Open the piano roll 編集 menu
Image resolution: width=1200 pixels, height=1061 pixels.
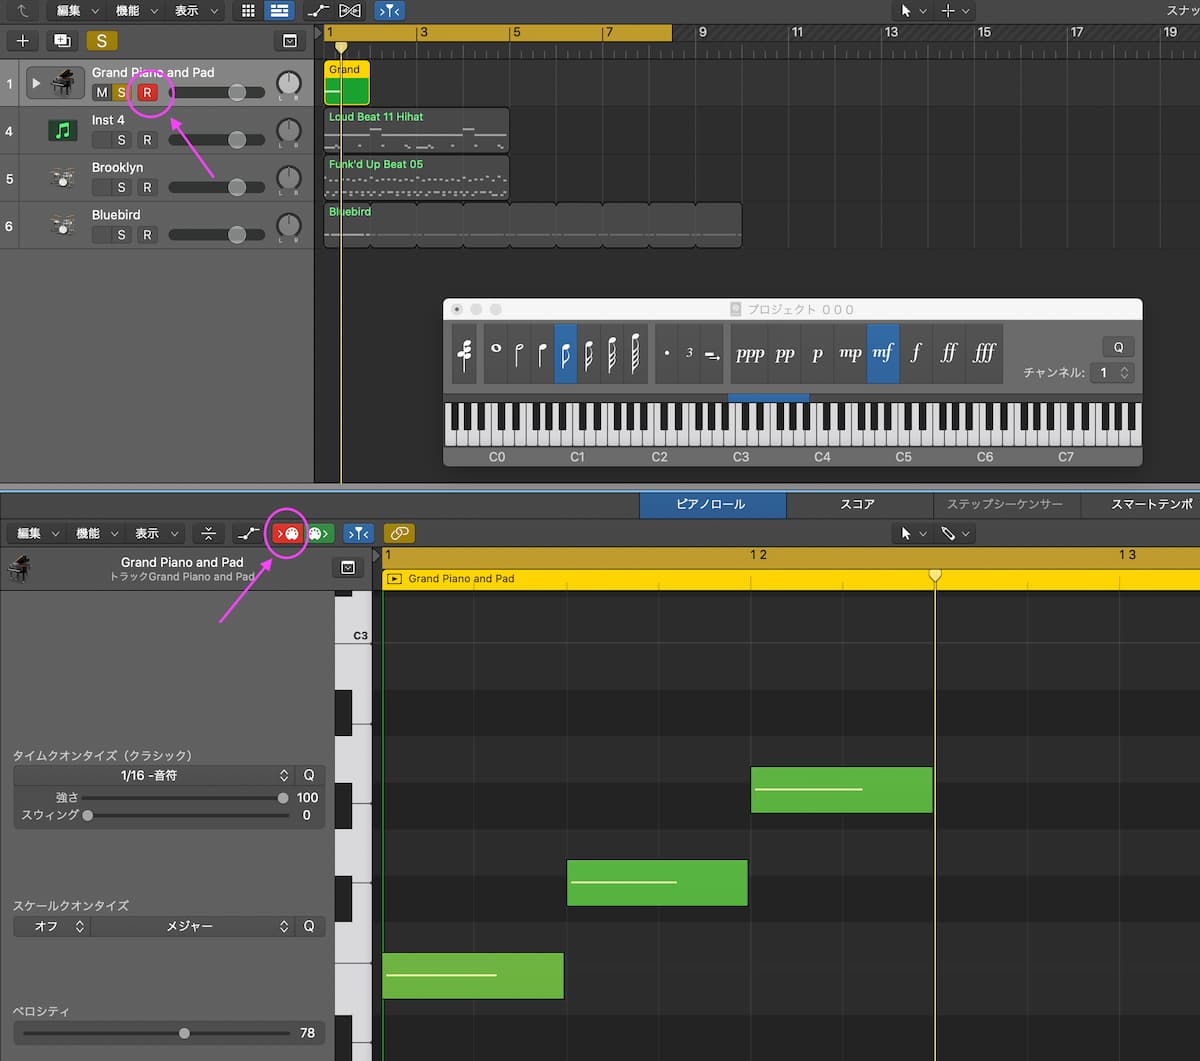36,534
